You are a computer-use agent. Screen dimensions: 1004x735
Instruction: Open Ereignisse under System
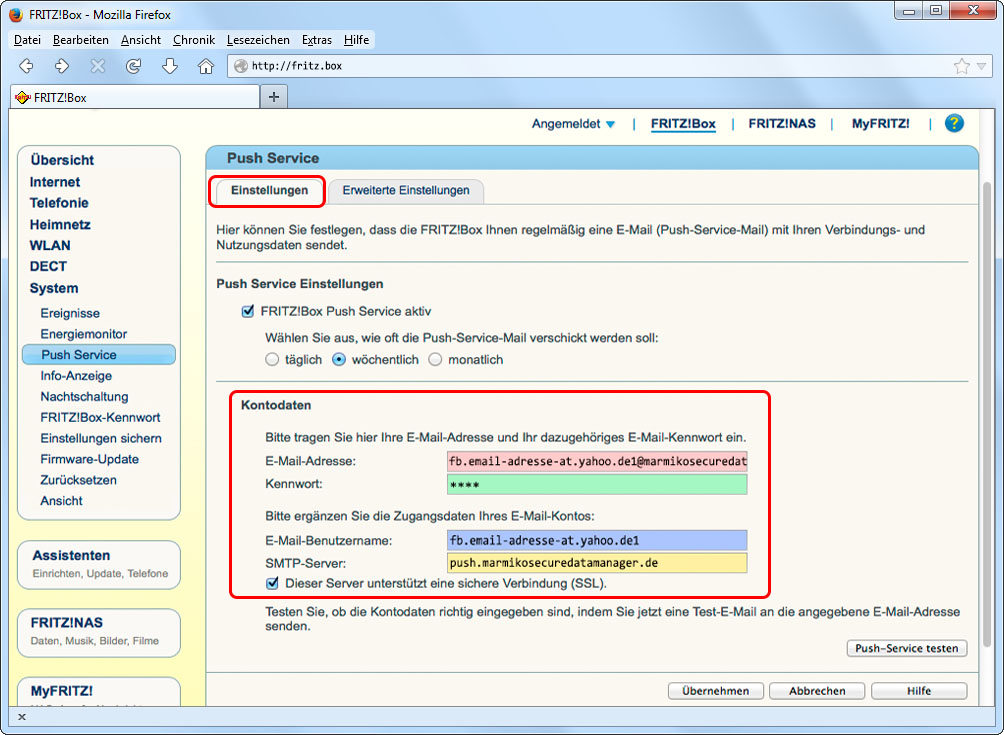coord(70,313)
